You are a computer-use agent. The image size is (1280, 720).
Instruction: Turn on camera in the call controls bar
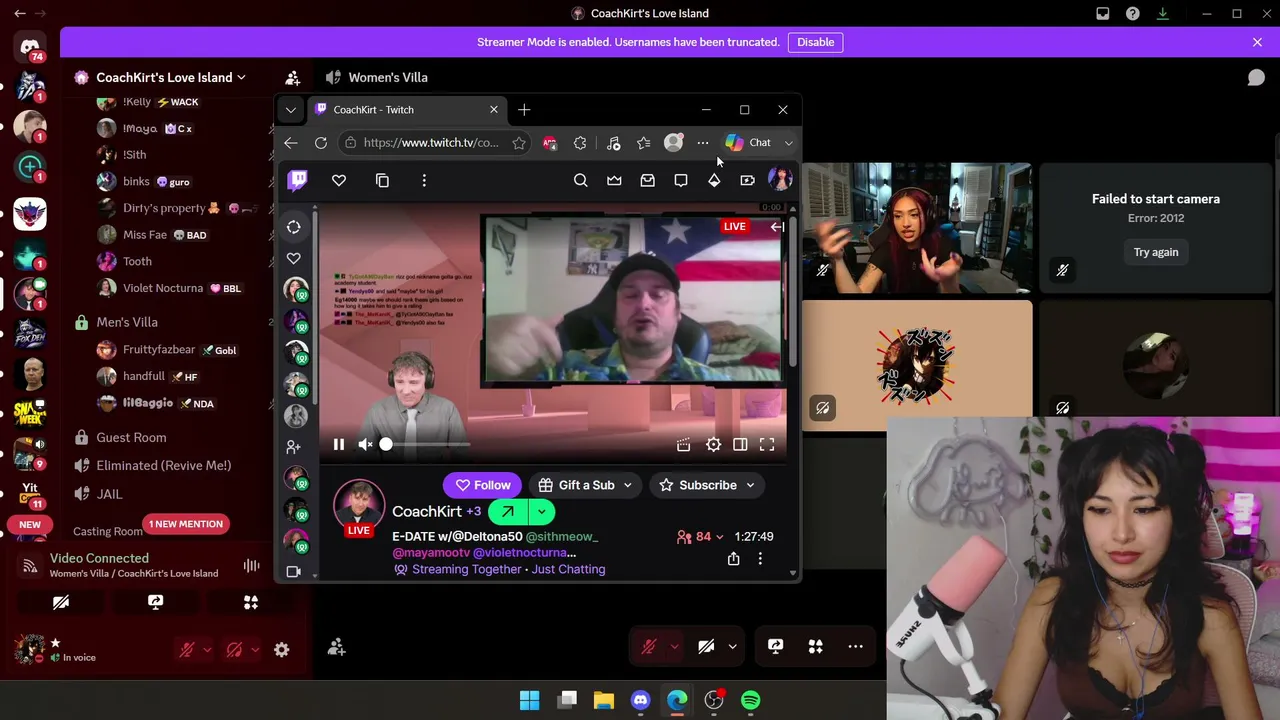point(706,647)
